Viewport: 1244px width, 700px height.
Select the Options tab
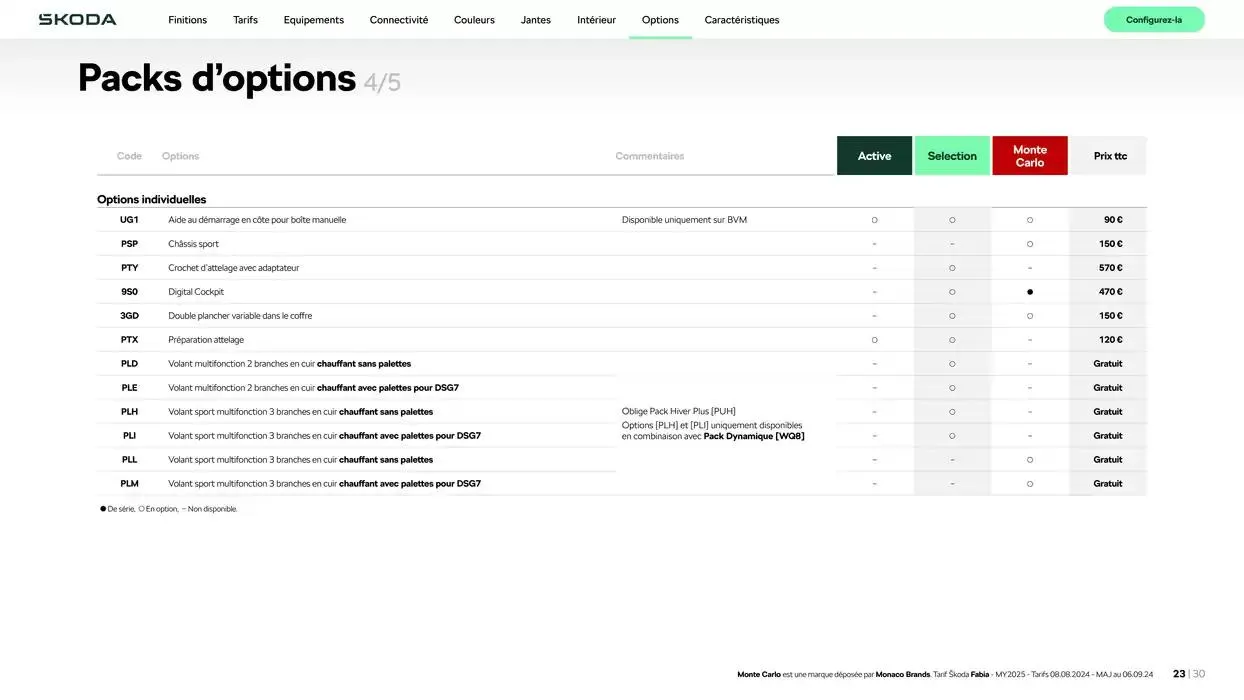660,20
